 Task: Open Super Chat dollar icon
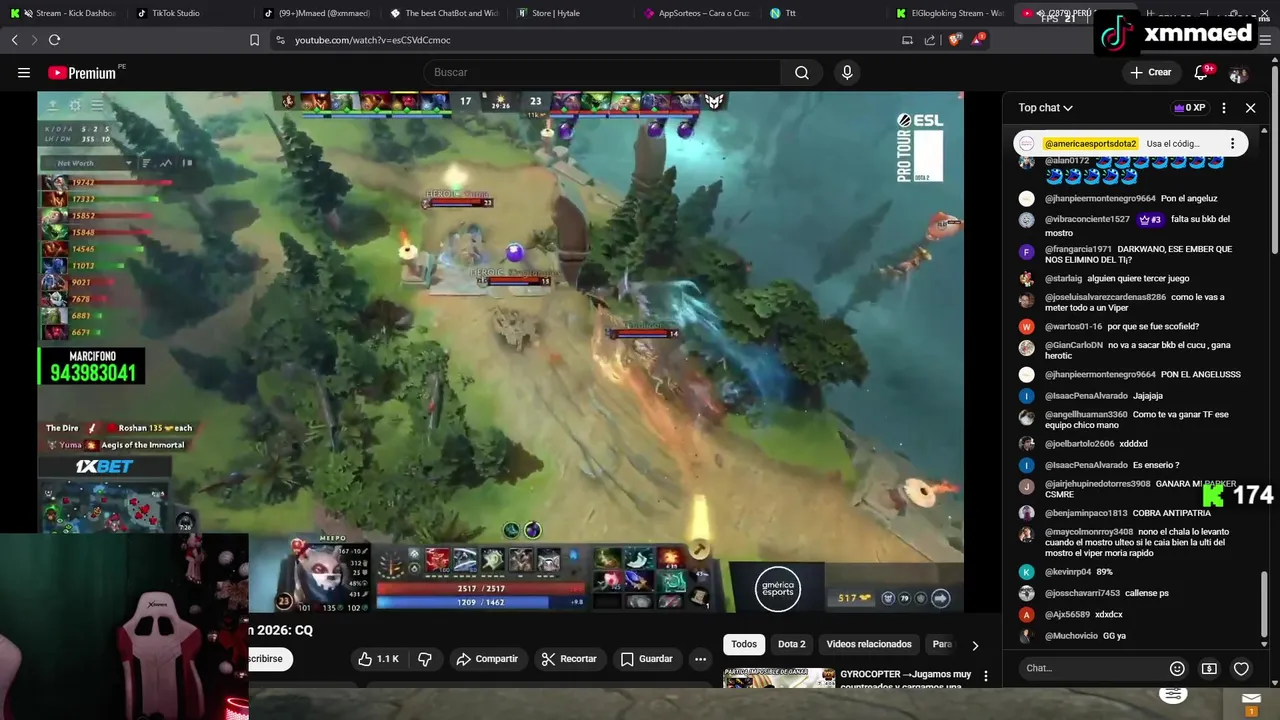click(x=1209, y=668)
